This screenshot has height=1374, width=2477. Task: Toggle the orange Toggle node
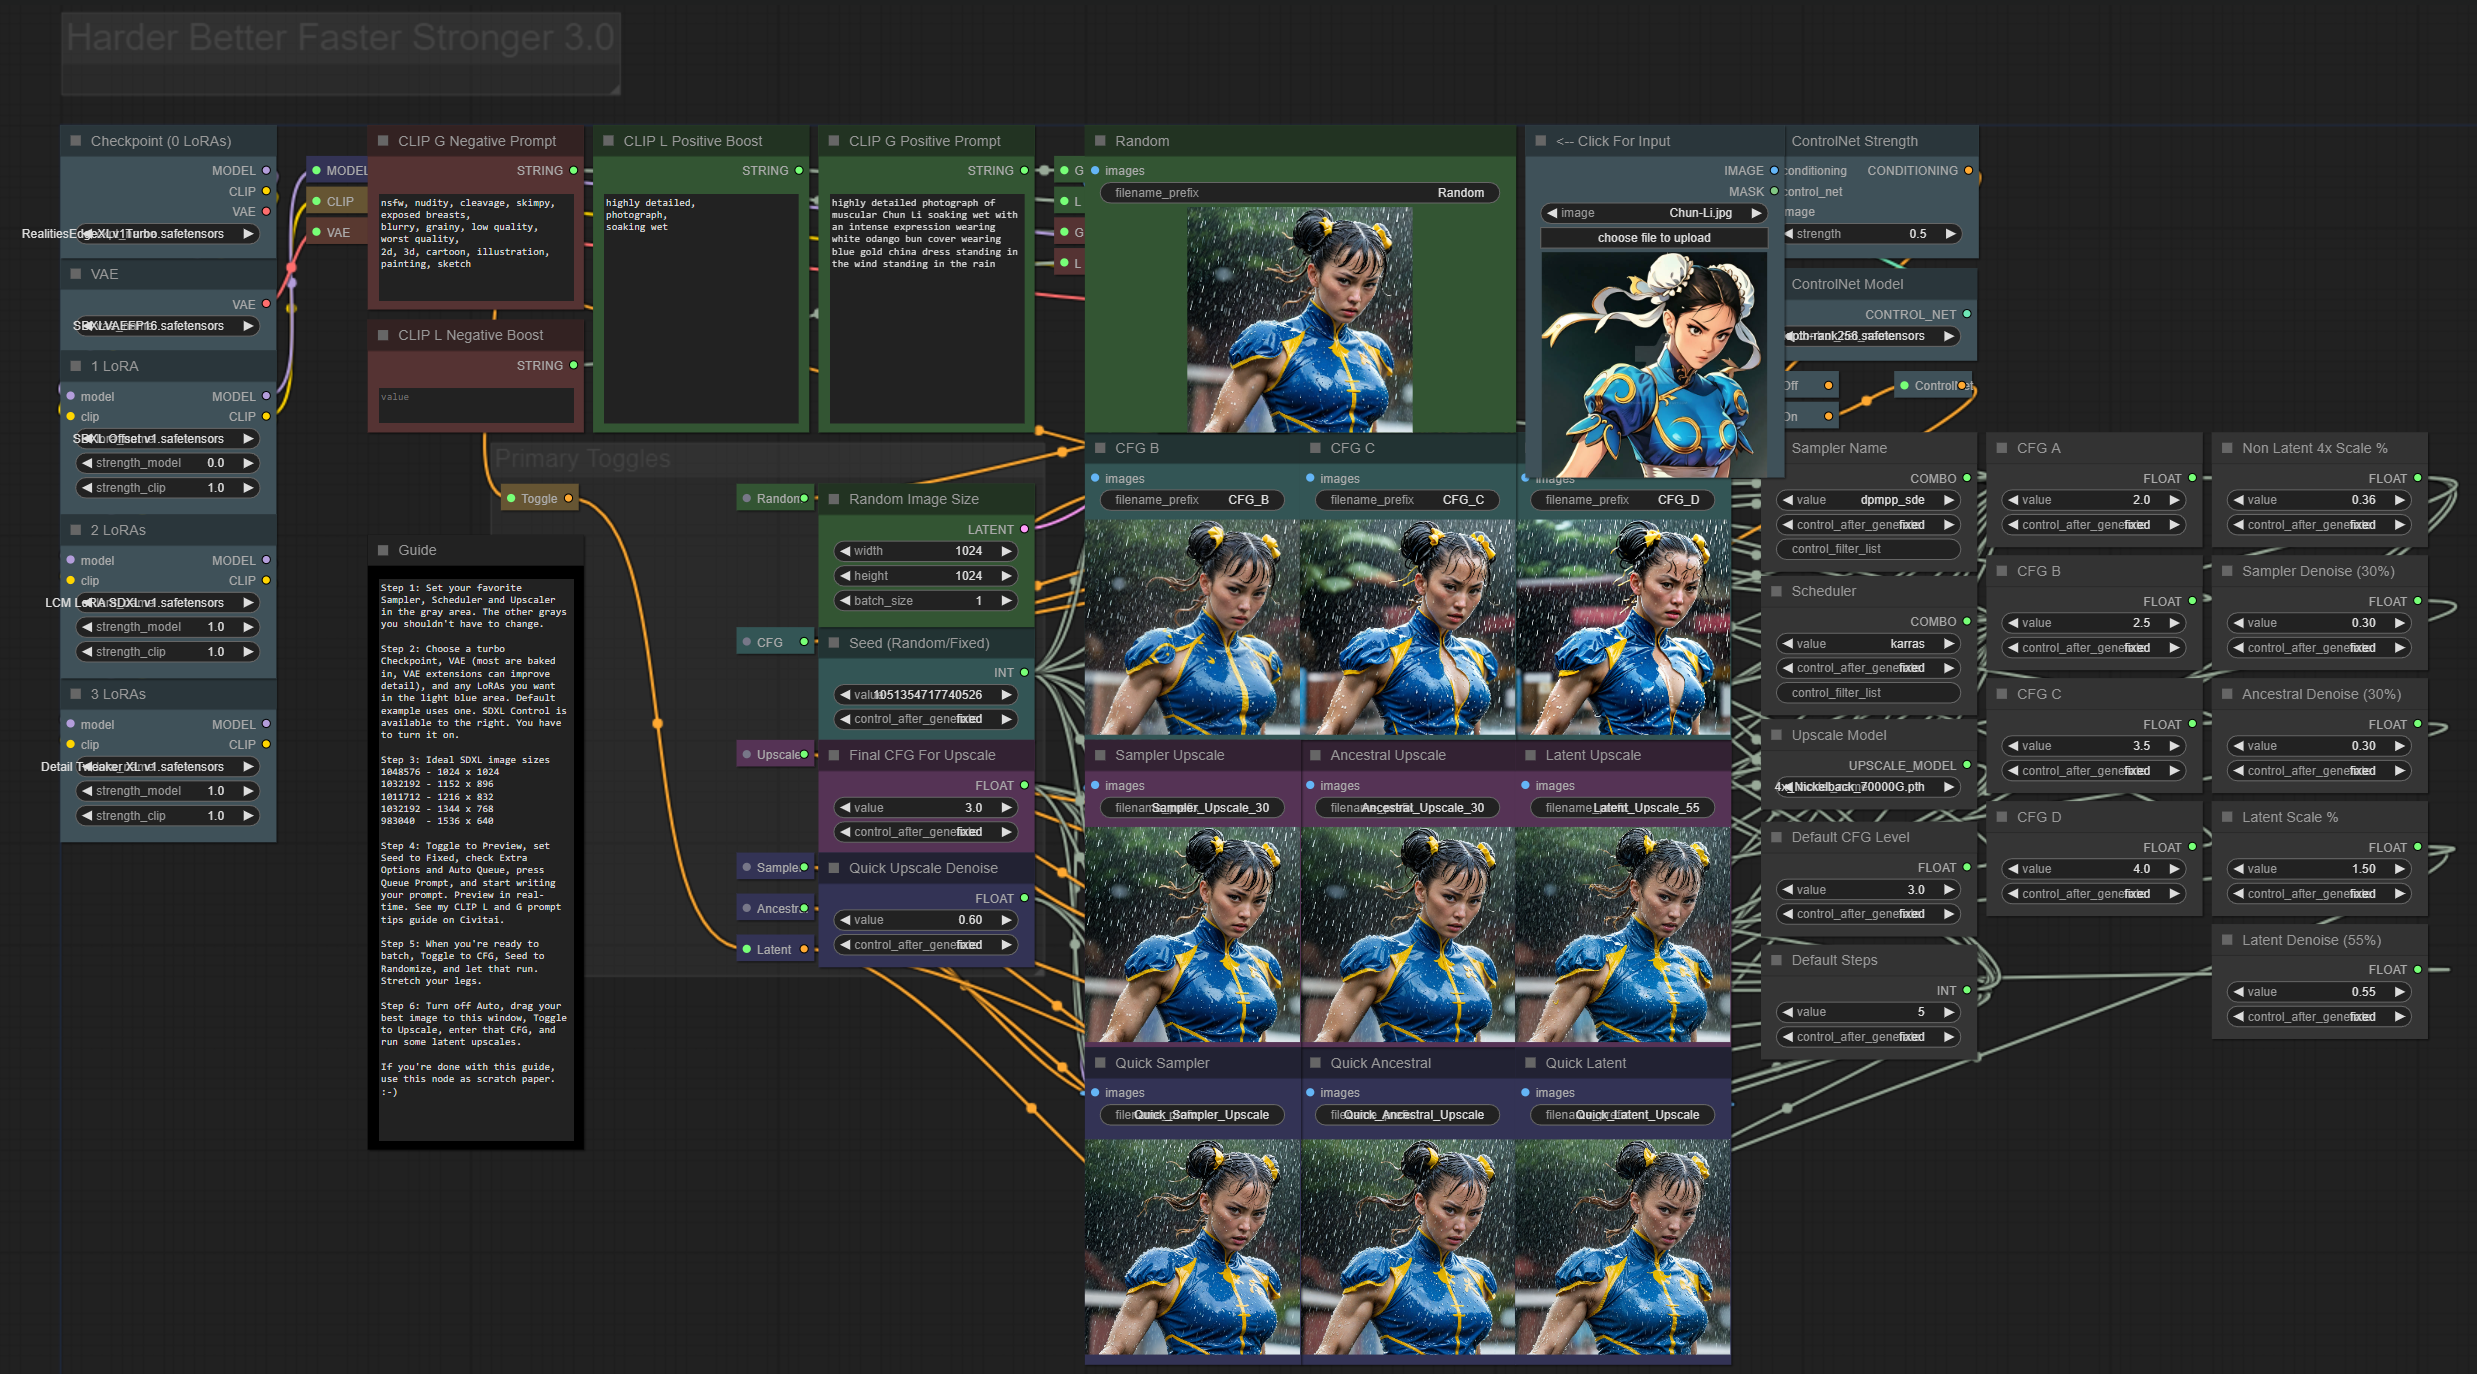[539, 499]
